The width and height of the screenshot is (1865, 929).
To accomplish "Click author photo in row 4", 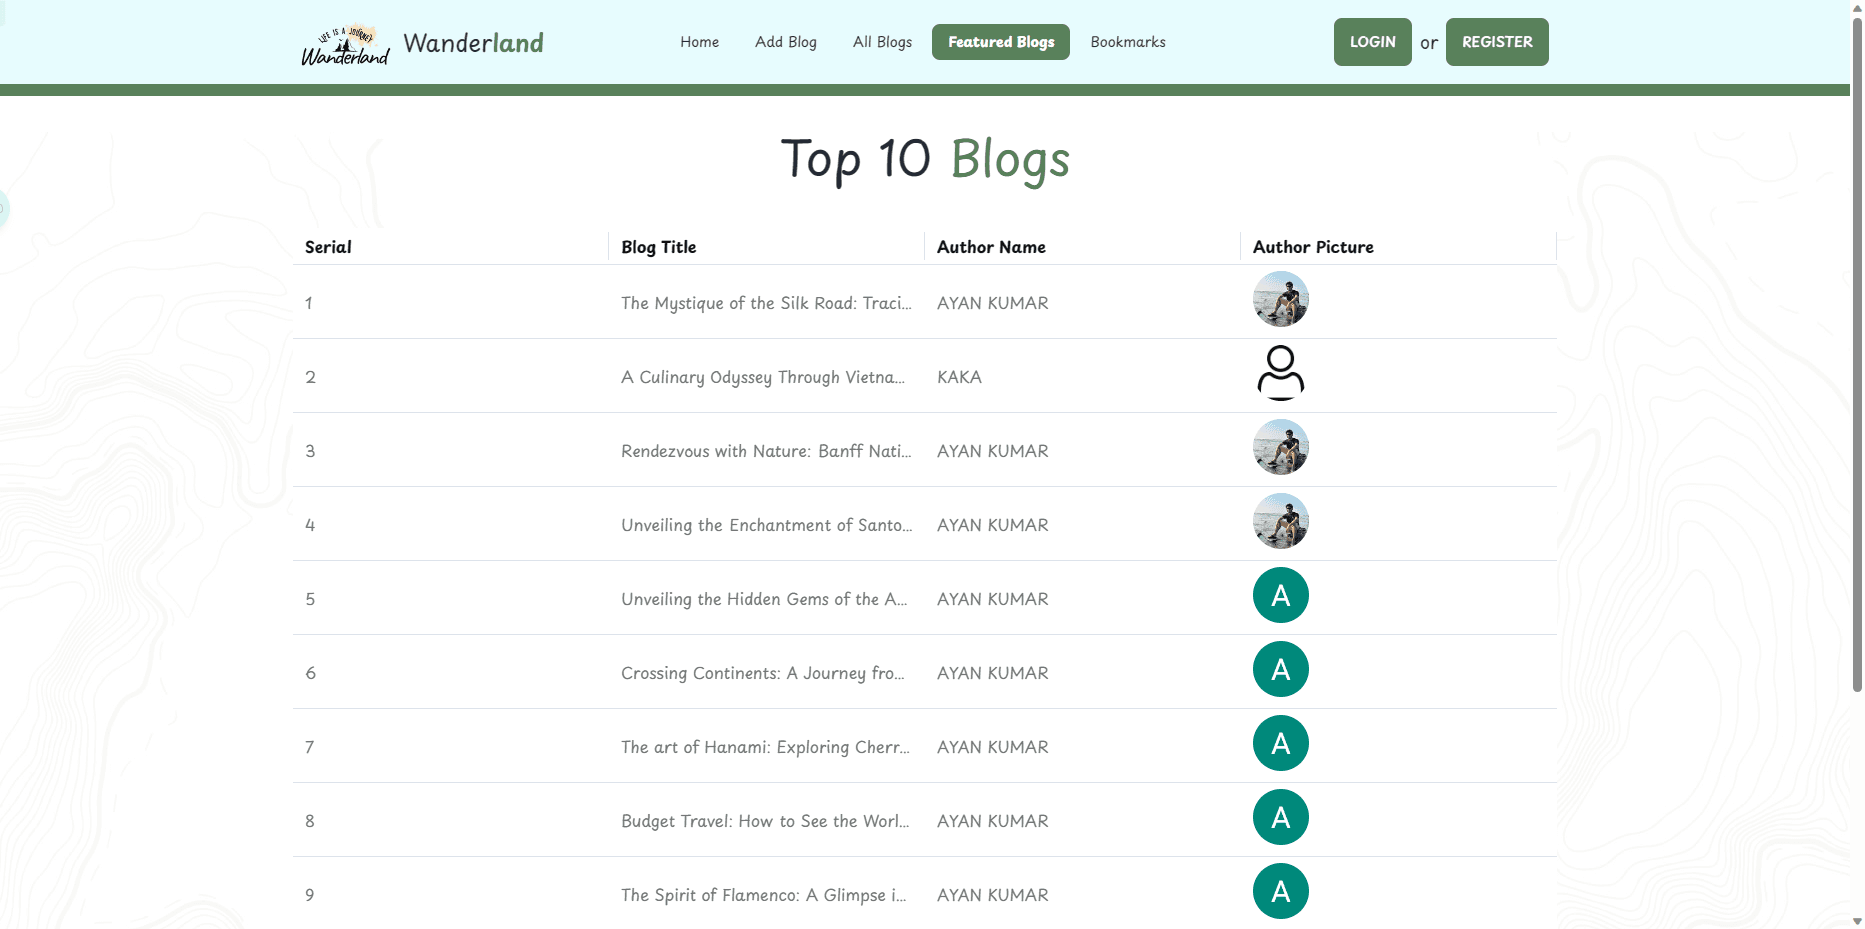I will [x=1280, y=521].
